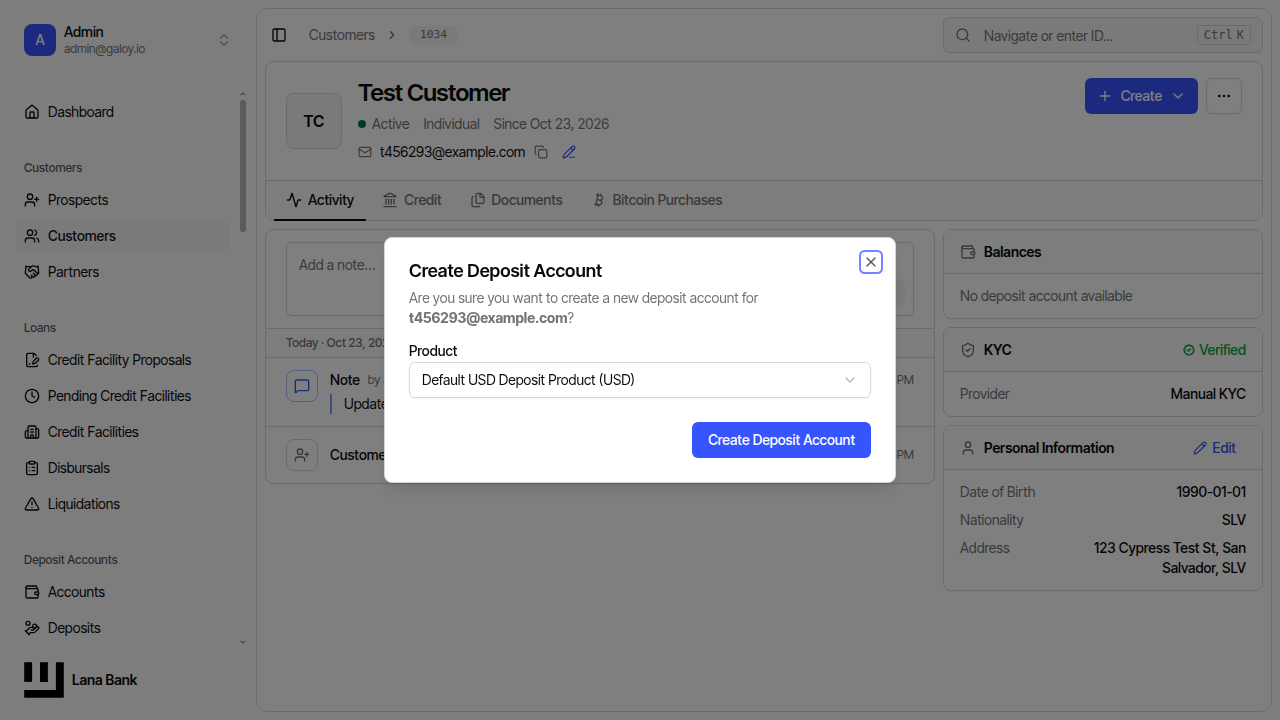Click the Note activity chat icon
Viewport: 1280px width, 720px height.
pyautogui.click(x=302, y=386)
